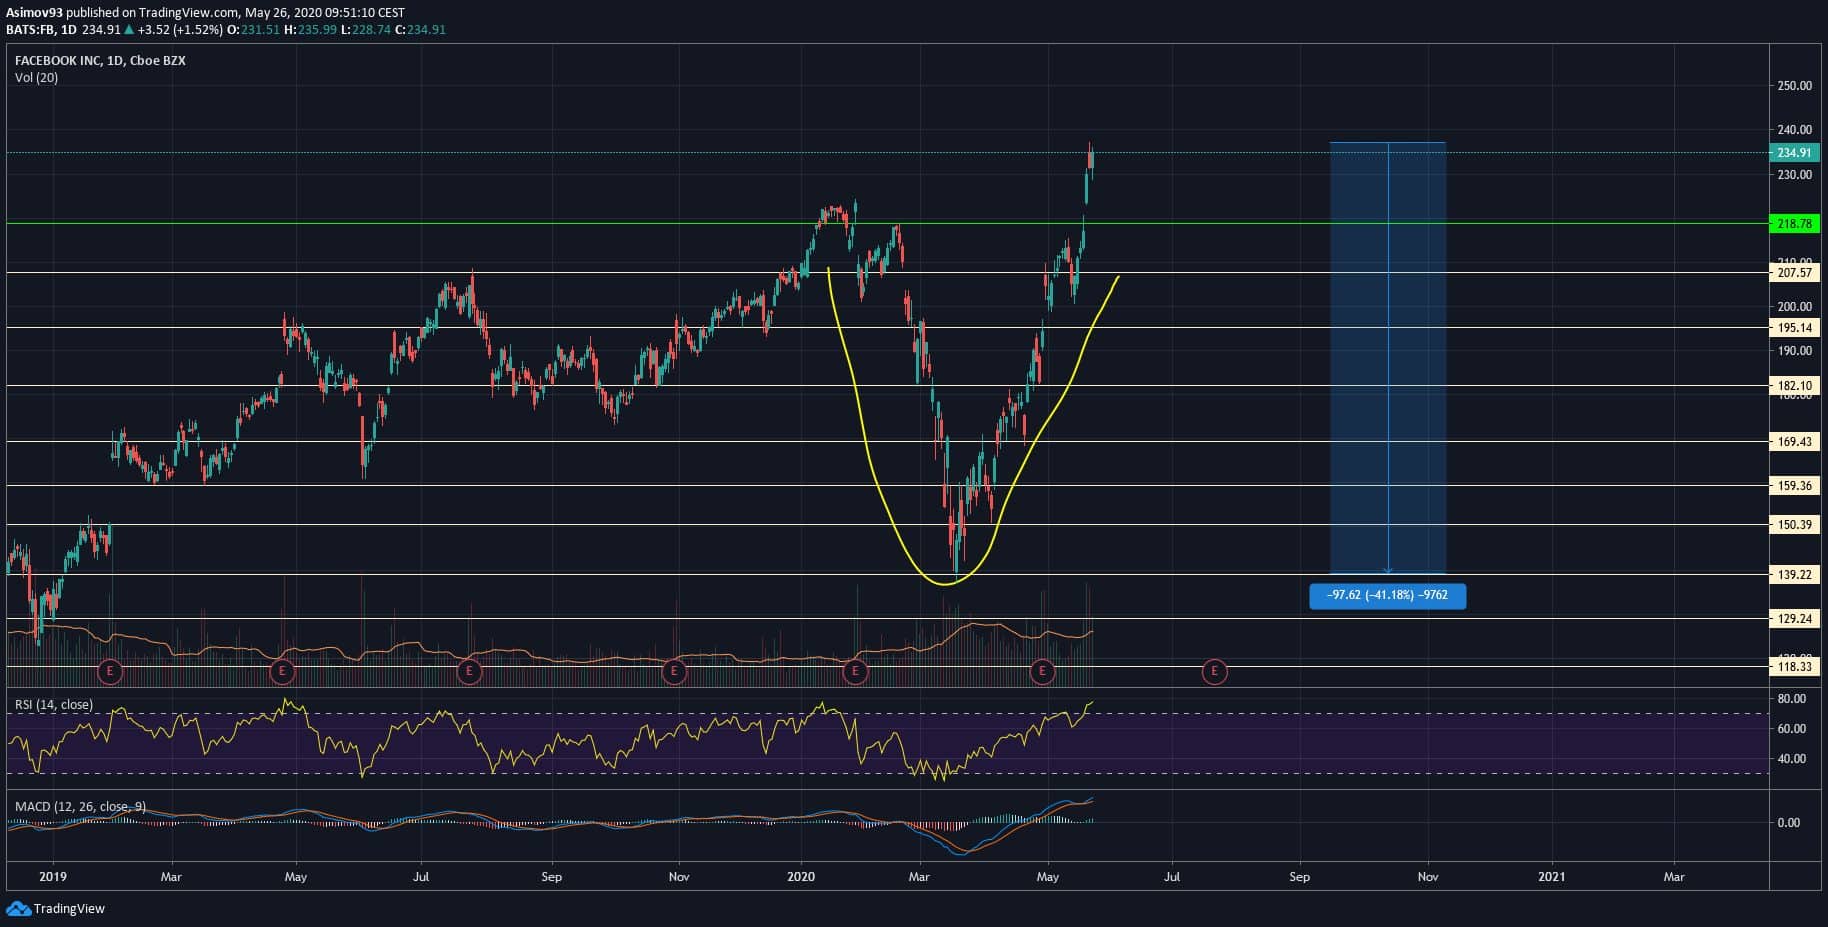
Task: Select the blue price range measurement box
Action: tap(1387, 357)
